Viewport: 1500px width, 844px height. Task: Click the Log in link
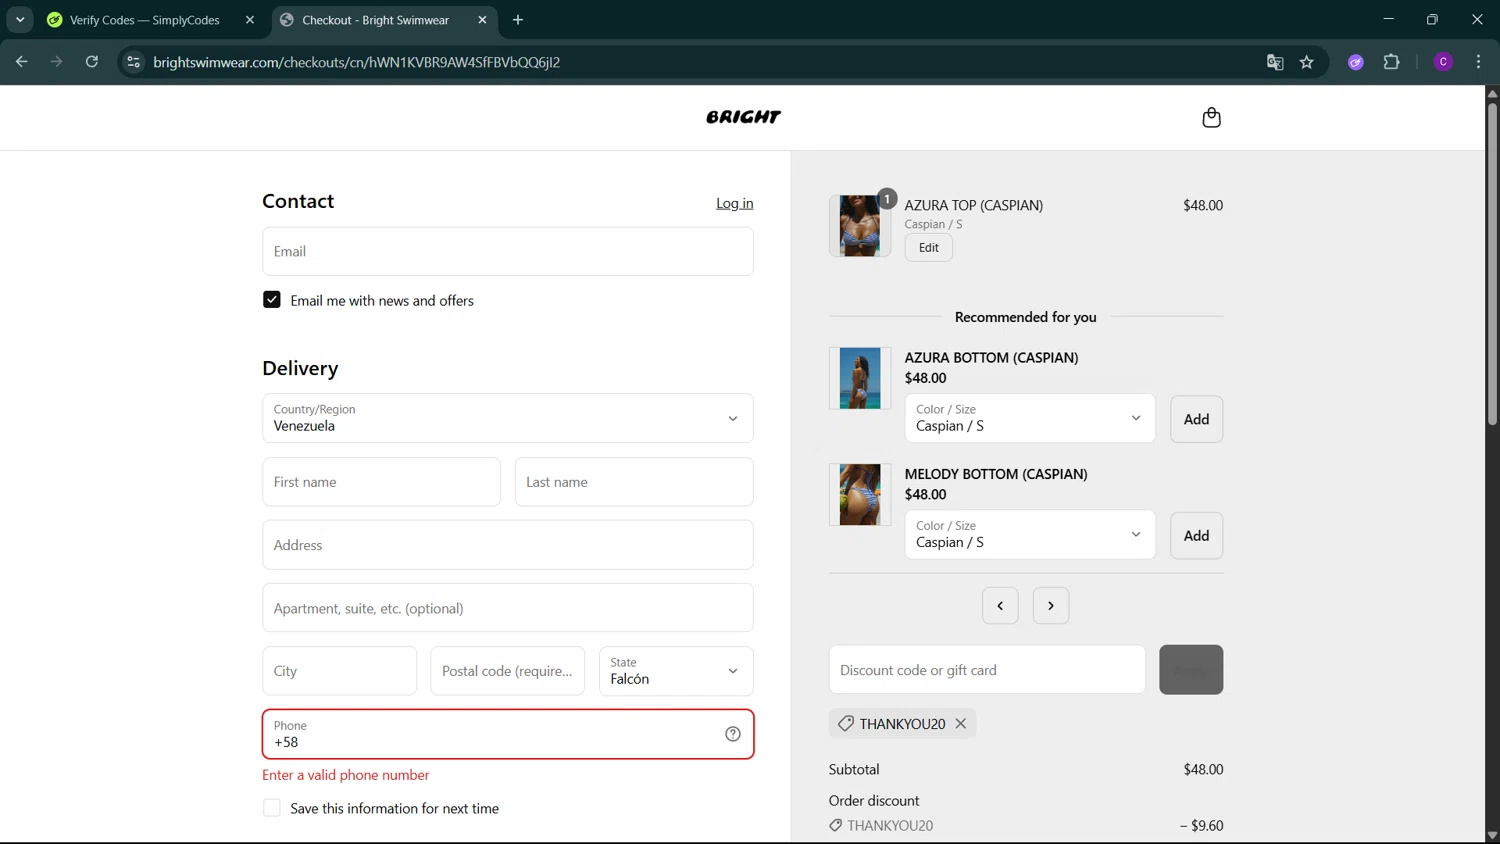point(735,203)
